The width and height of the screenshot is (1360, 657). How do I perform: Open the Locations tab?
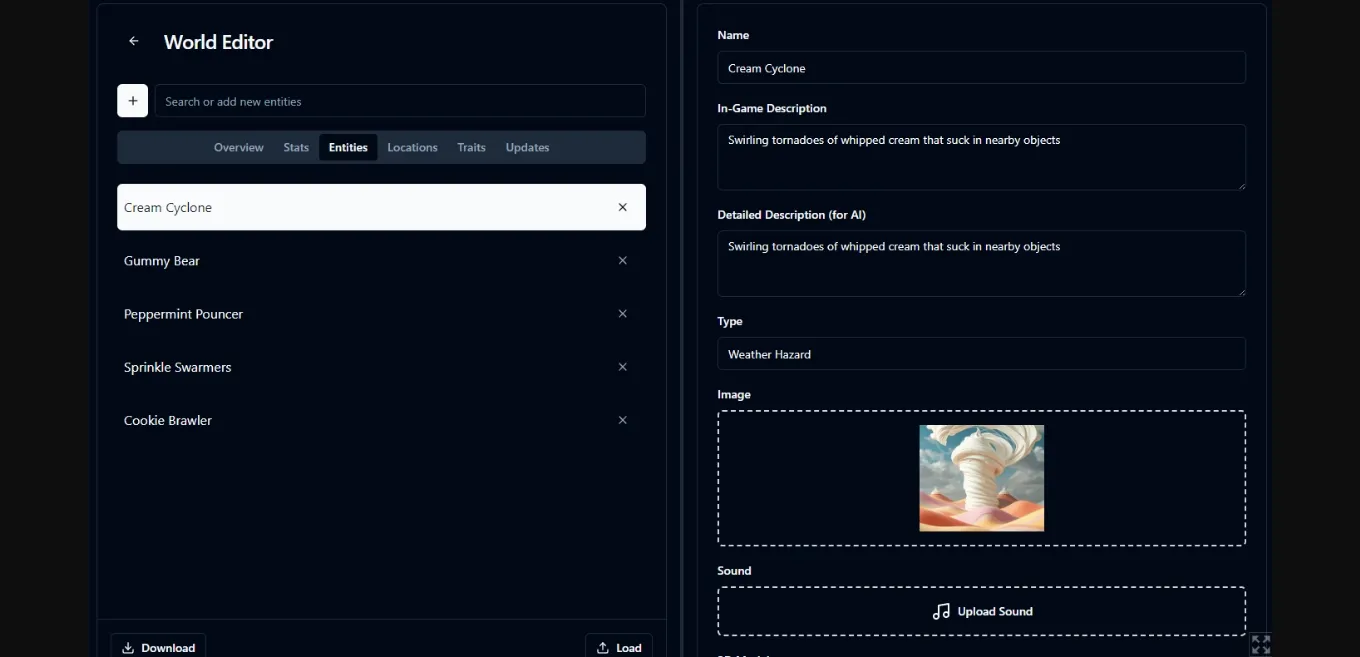point(412,147)
